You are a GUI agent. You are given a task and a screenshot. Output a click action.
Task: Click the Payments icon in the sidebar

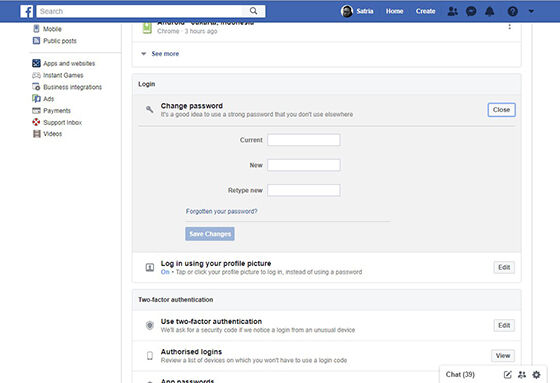36,110
